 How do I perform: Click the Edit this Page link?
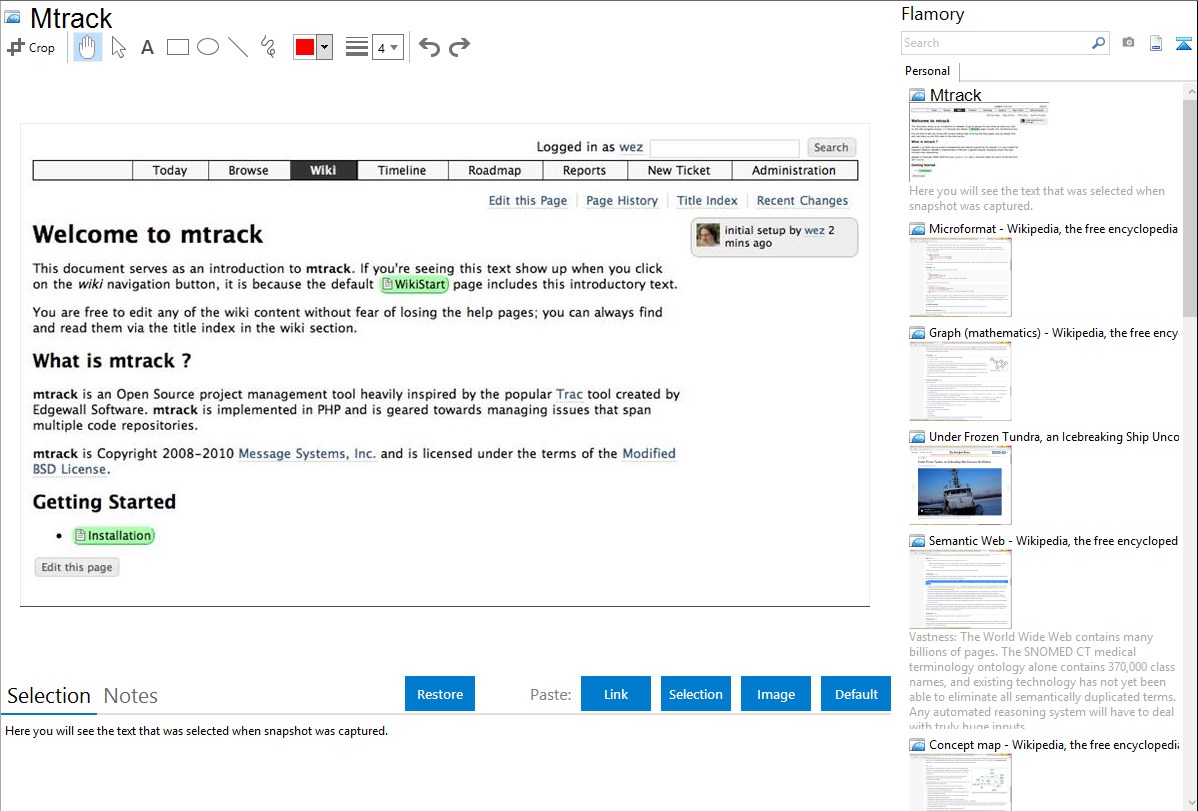click(x=528, y=201)
